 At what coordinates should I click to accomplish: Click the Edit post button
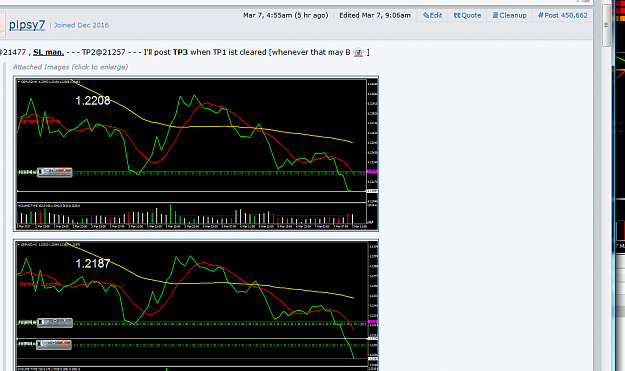coord(432,15)
